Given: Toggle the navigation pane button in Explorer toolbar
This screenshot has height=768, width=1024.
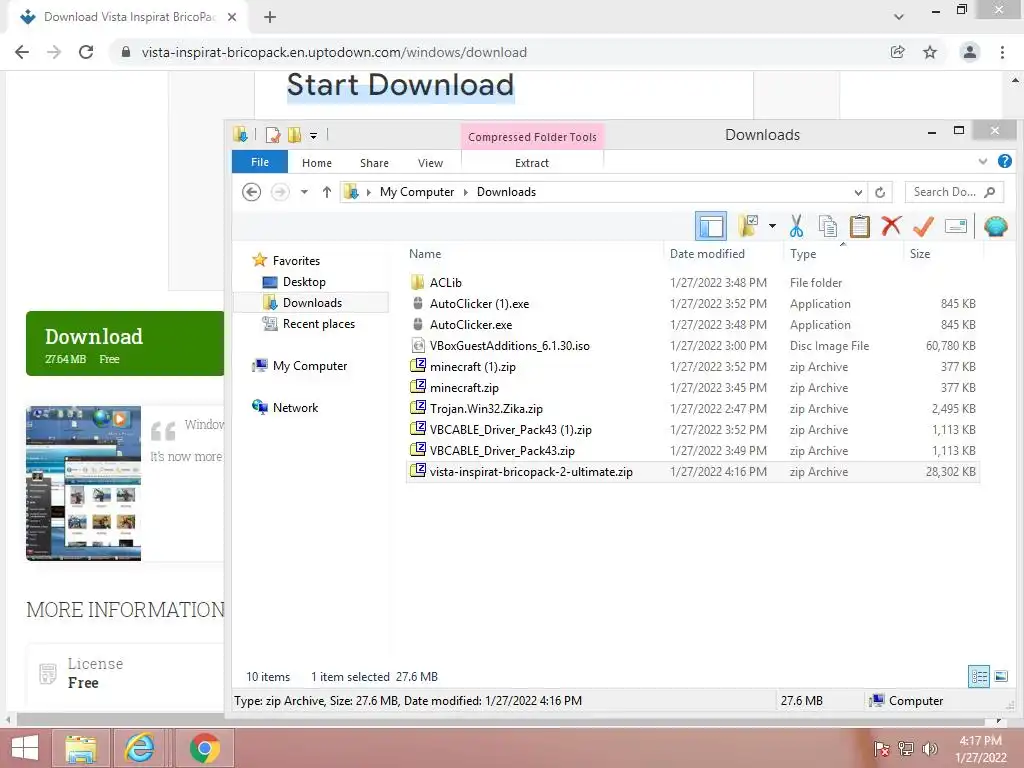Looking at the screenshot, I should pyautogui.click(x=711, y=227).
